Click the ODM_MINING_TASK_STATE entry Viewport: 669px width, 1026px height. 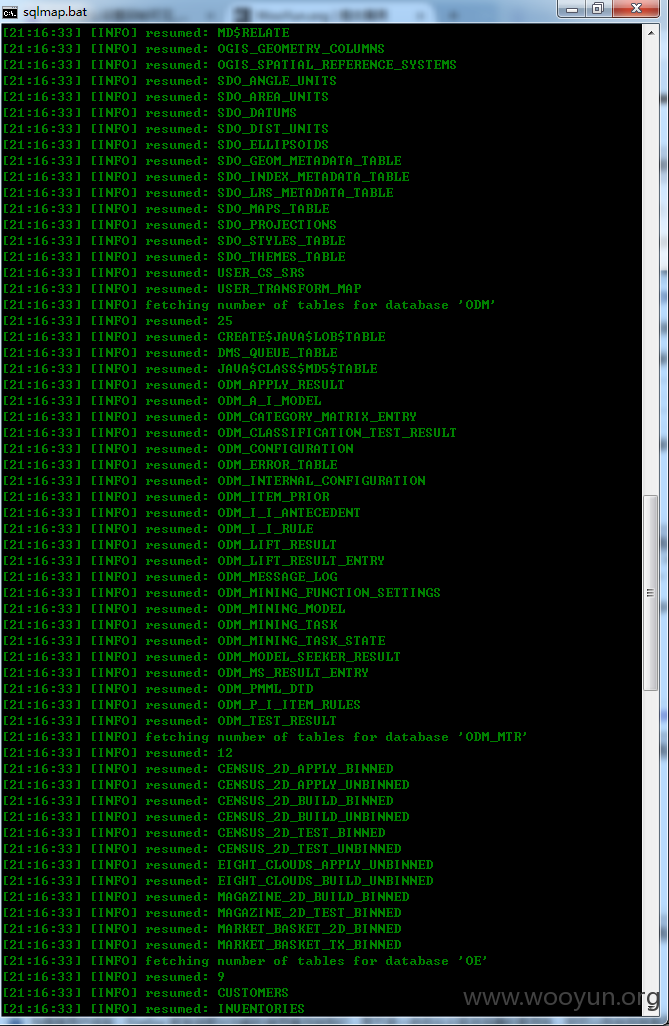click(301, 641)
